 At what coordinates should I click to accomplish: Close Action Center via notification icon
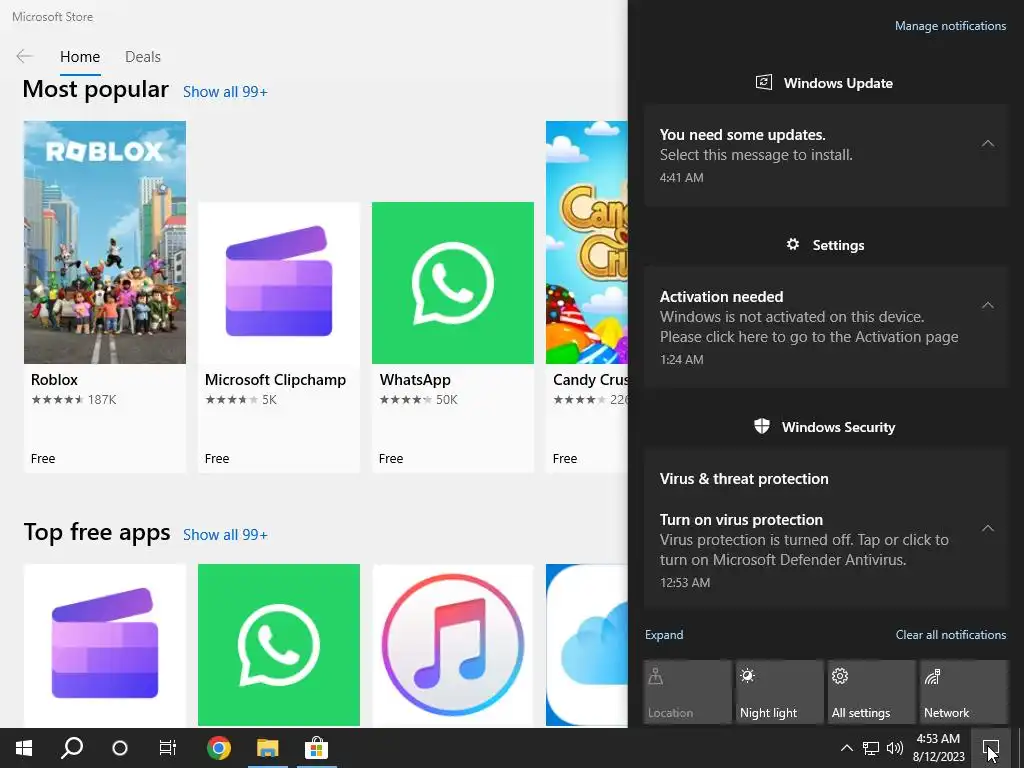click(x=991, y=748)
